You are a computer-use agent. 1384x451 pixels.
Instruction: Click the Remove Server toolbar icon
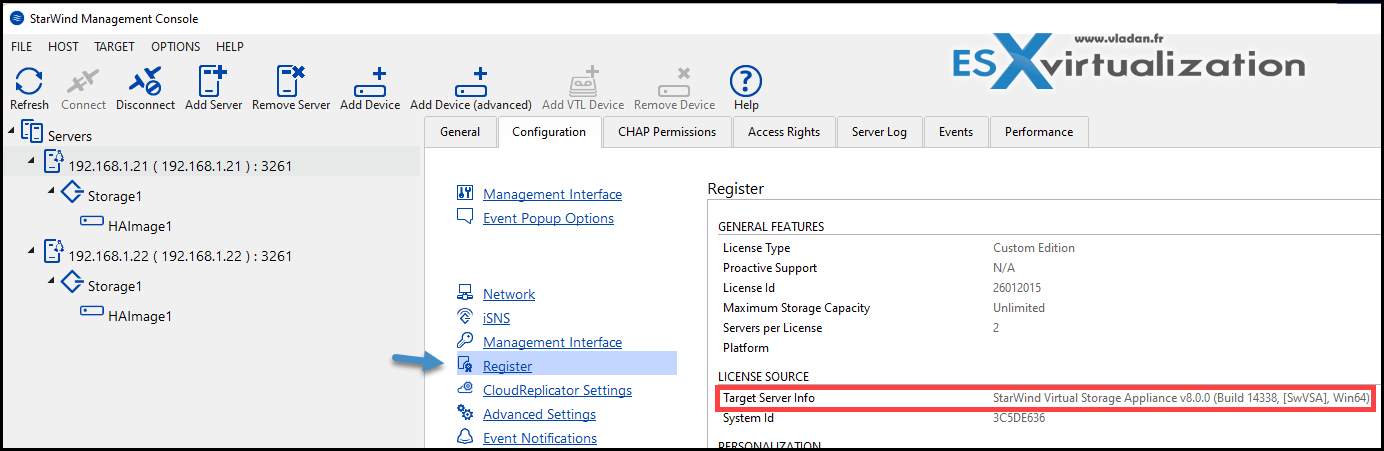pos(291,81)
